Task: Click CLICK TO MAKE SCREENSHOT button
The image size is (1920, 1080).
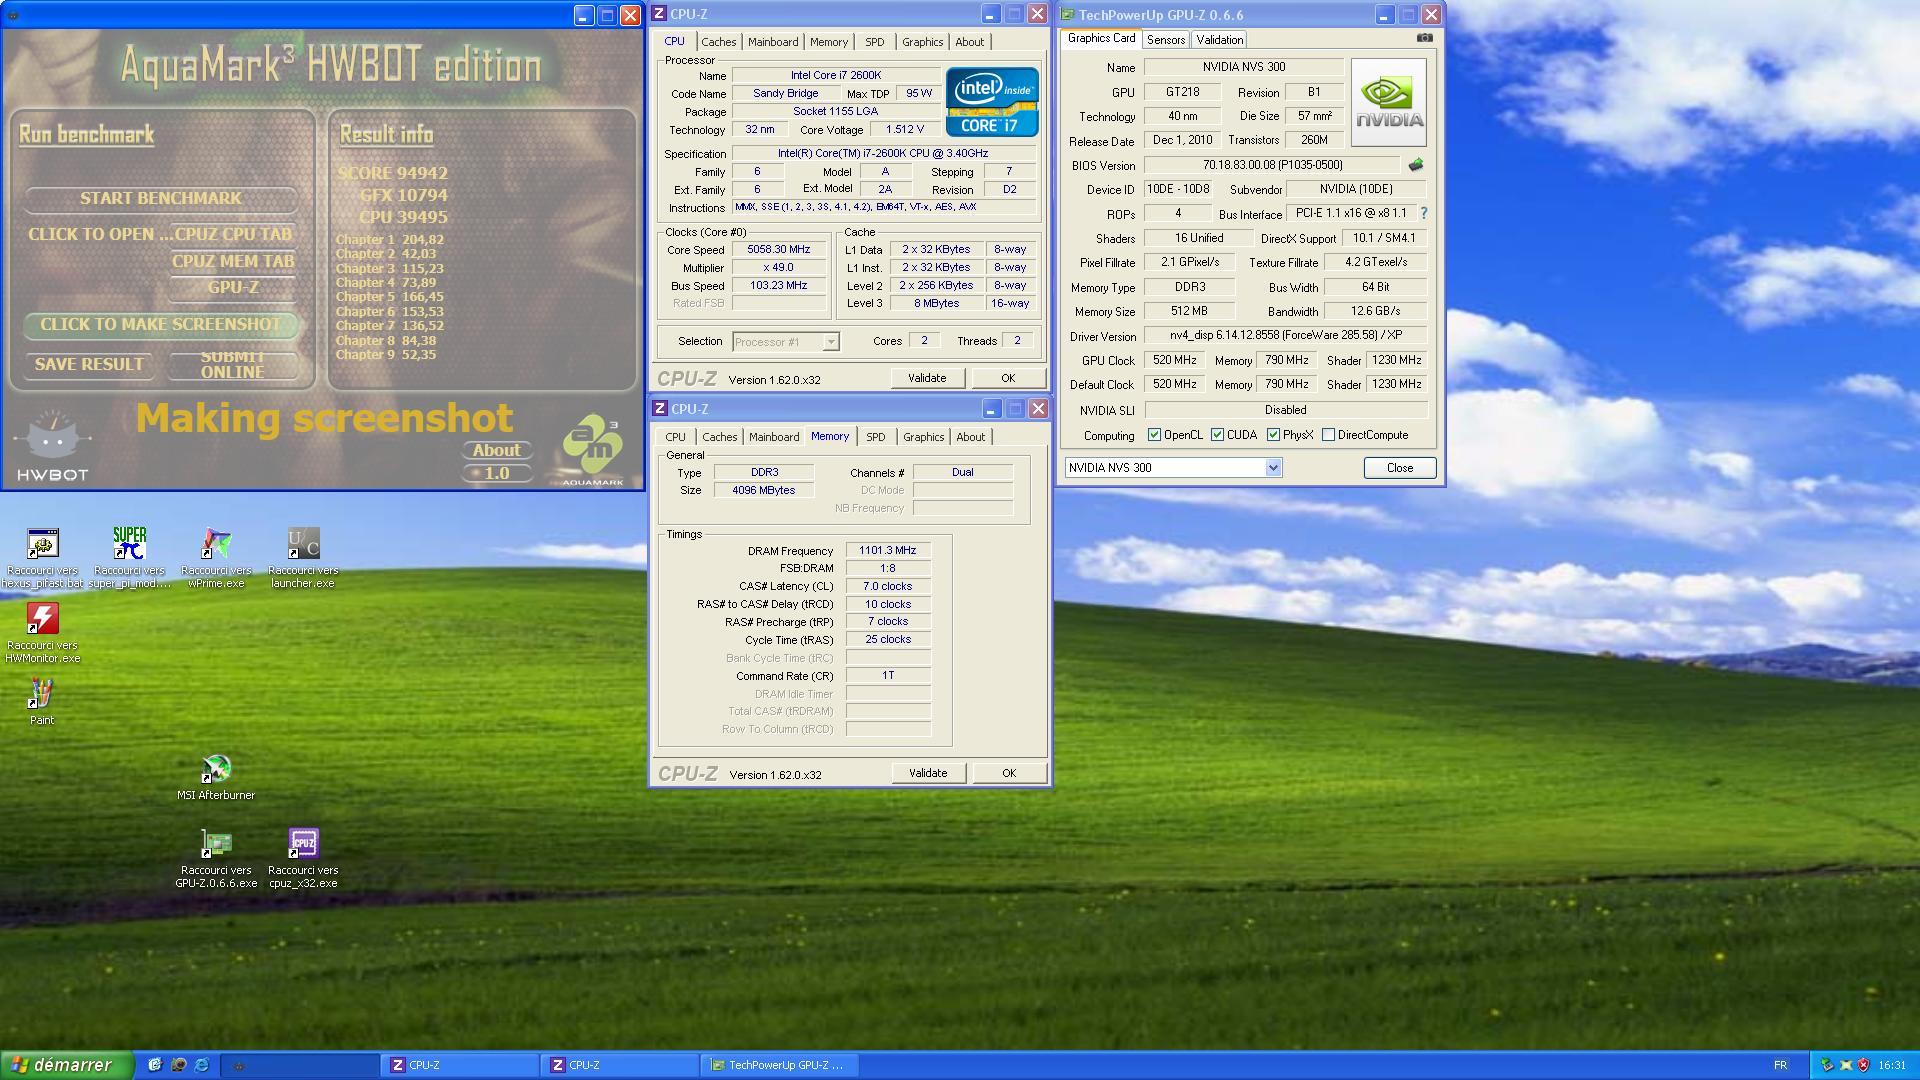Action: click(161, 324)
